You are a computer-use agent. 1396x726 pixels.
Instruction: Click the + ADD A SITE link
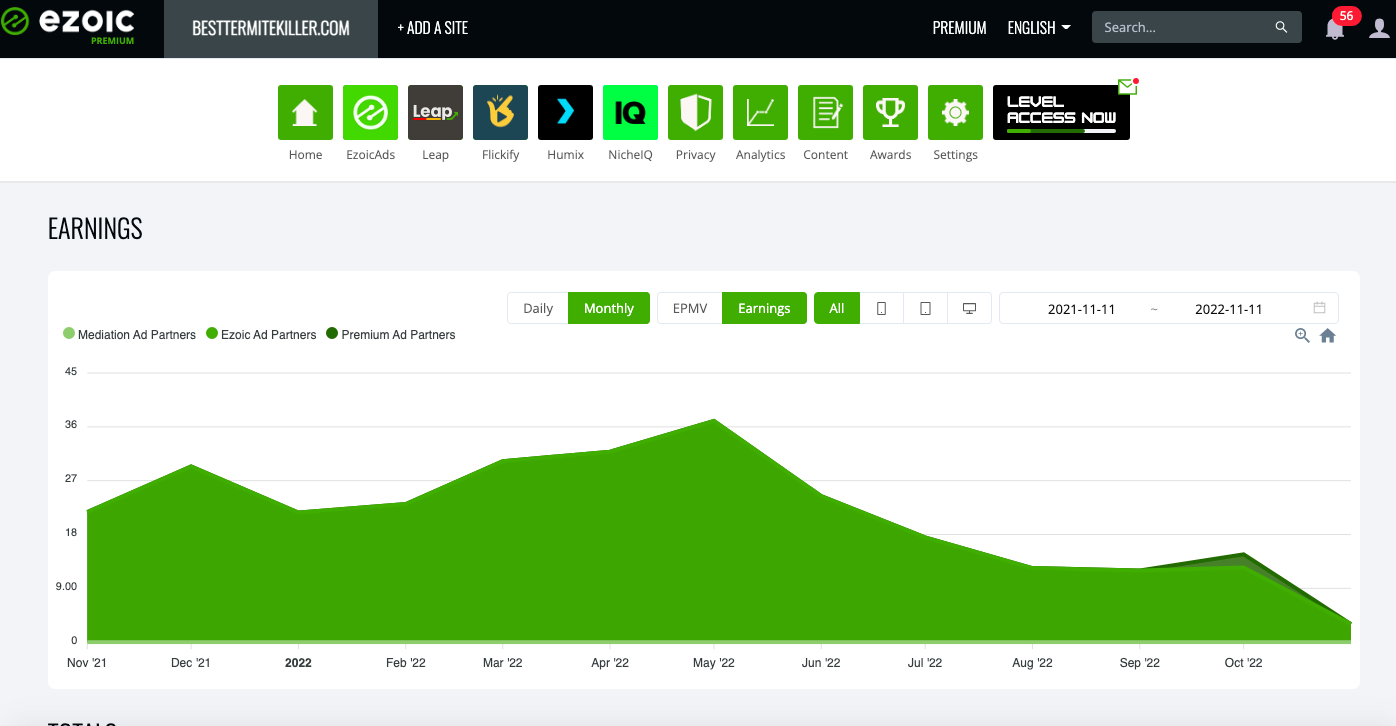click(432, 28)
